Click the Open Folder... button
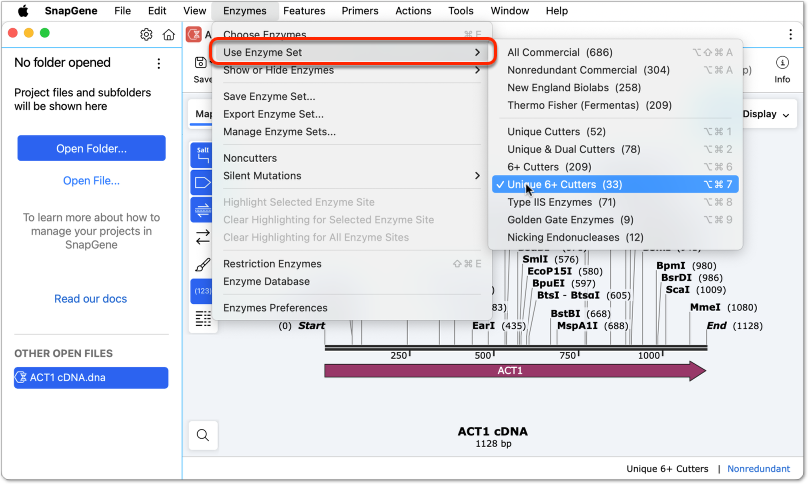This screenshot has height=484, width=808. 91,148
